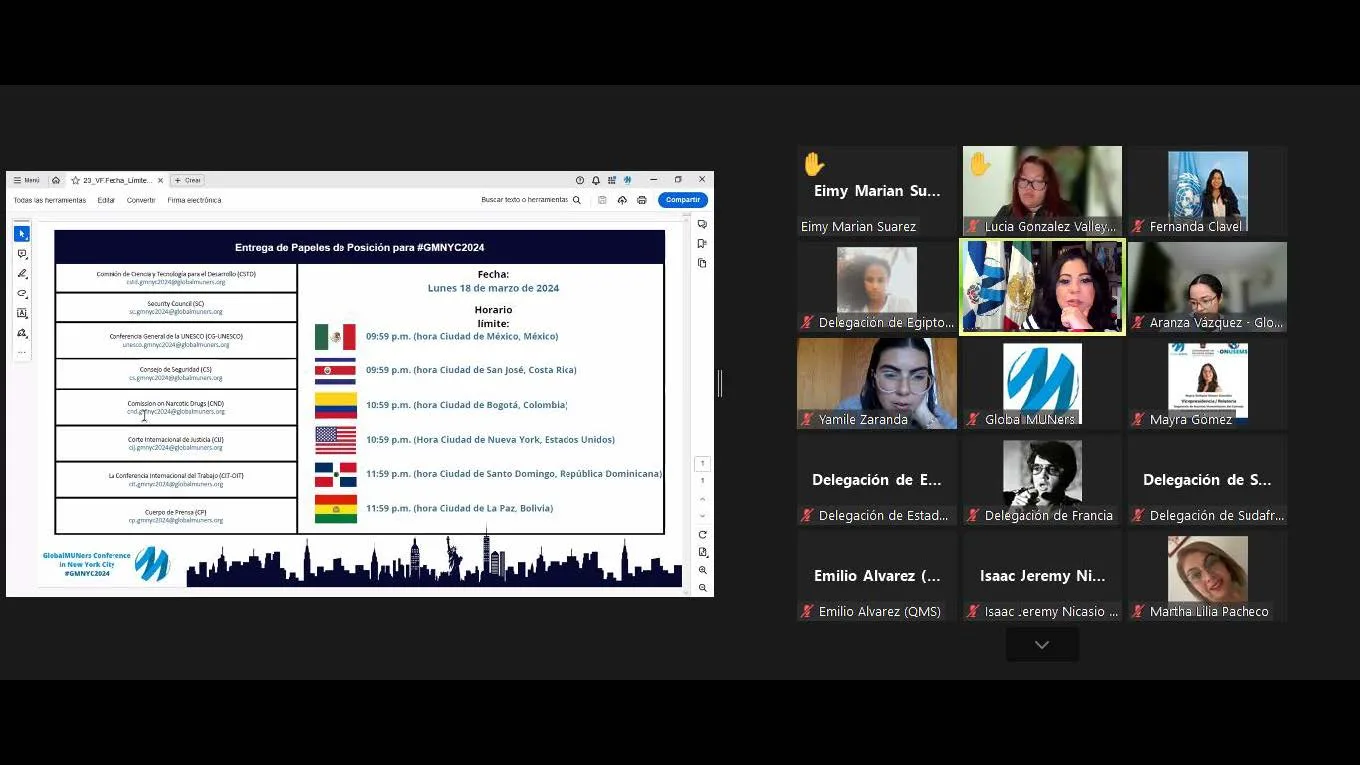This screenshot has height=765, width=1360.
Task: Open the Convertir menu item
Action: point(141,200)
